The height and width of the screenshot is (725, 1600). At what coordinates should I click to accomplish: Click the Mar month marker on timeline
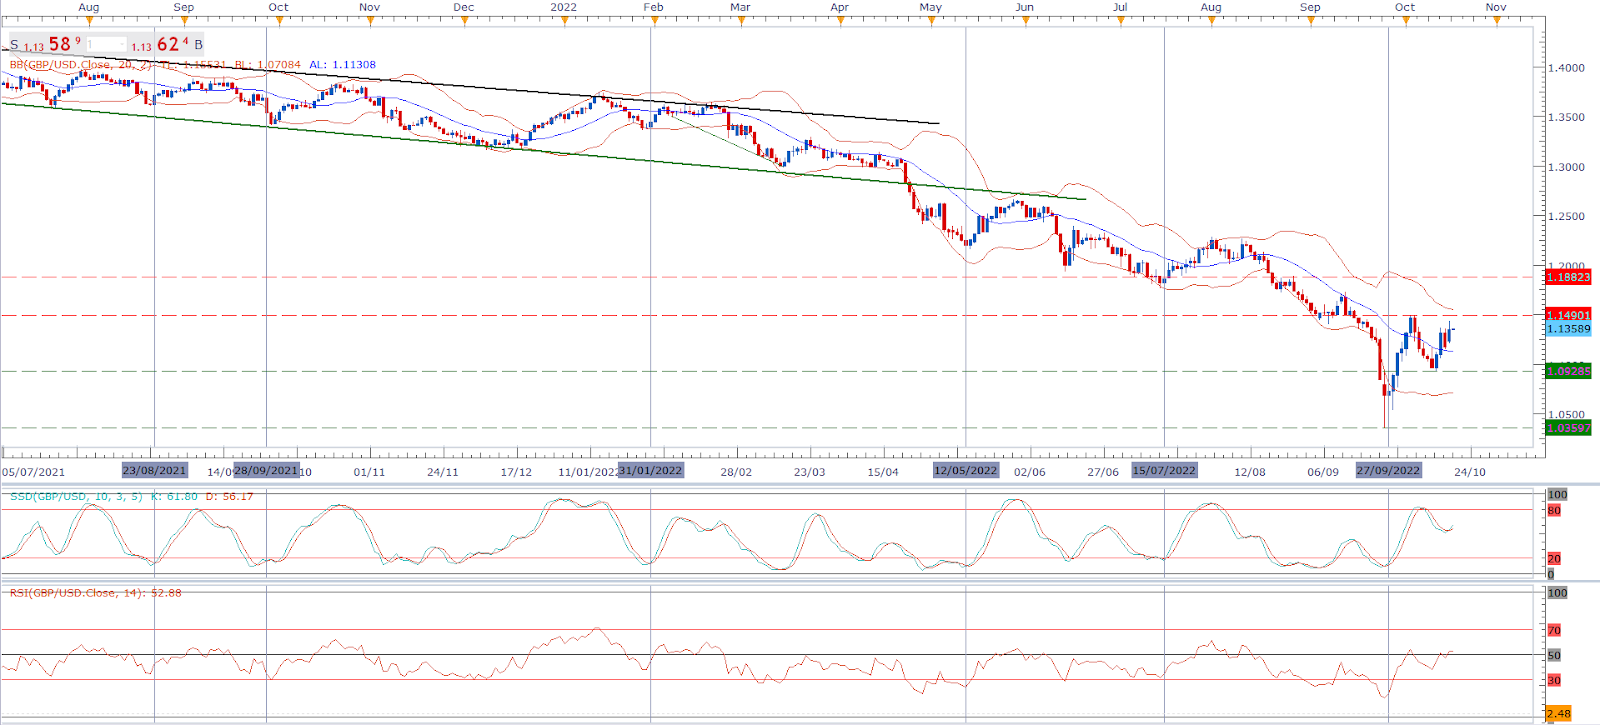coord(740,7)
